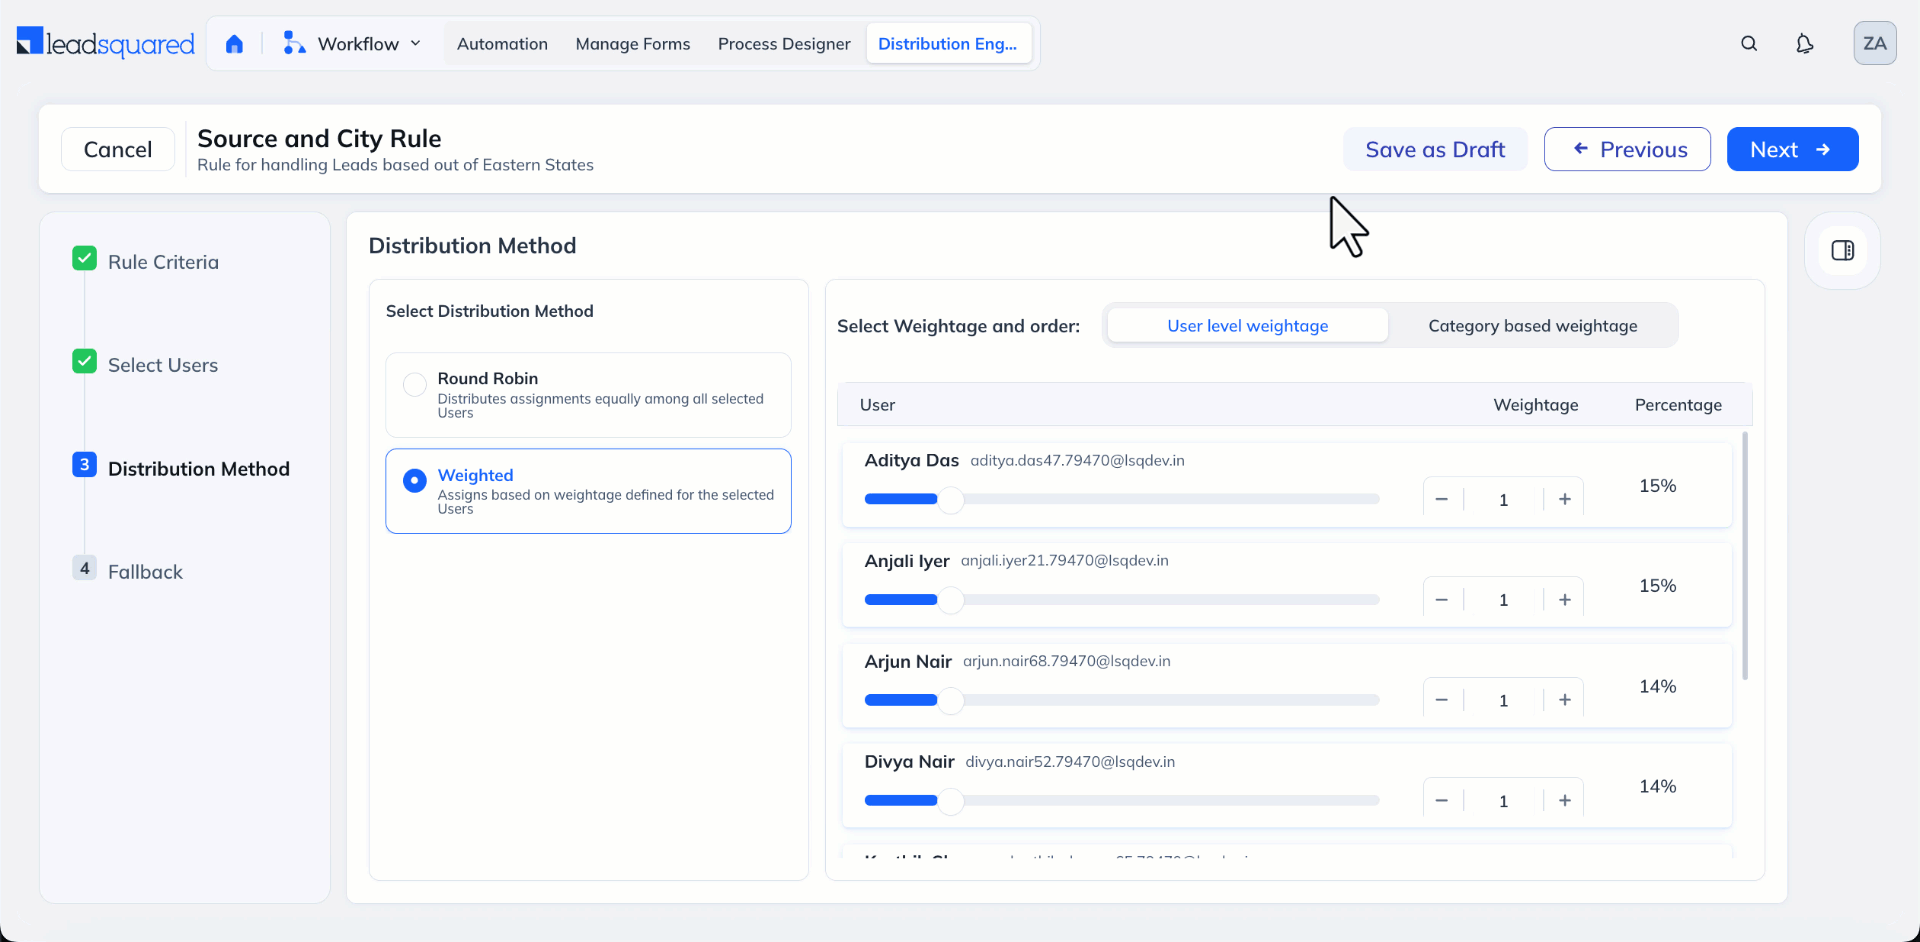Image resolution: width=1920 pixels, height=942 pixels.
Task: Decrease weightage for Arjun Nair
Action: (x=1442, y=700)
